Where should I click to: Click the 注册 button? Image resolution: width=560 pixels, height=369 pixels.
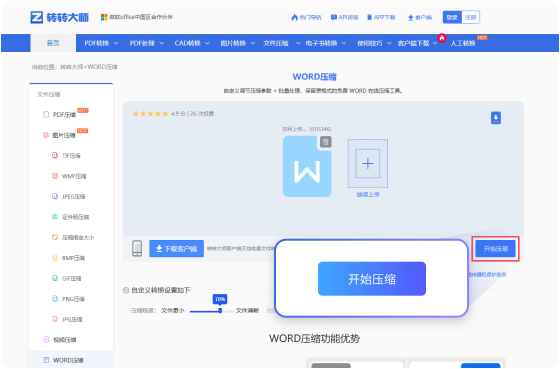coord(470,17)
